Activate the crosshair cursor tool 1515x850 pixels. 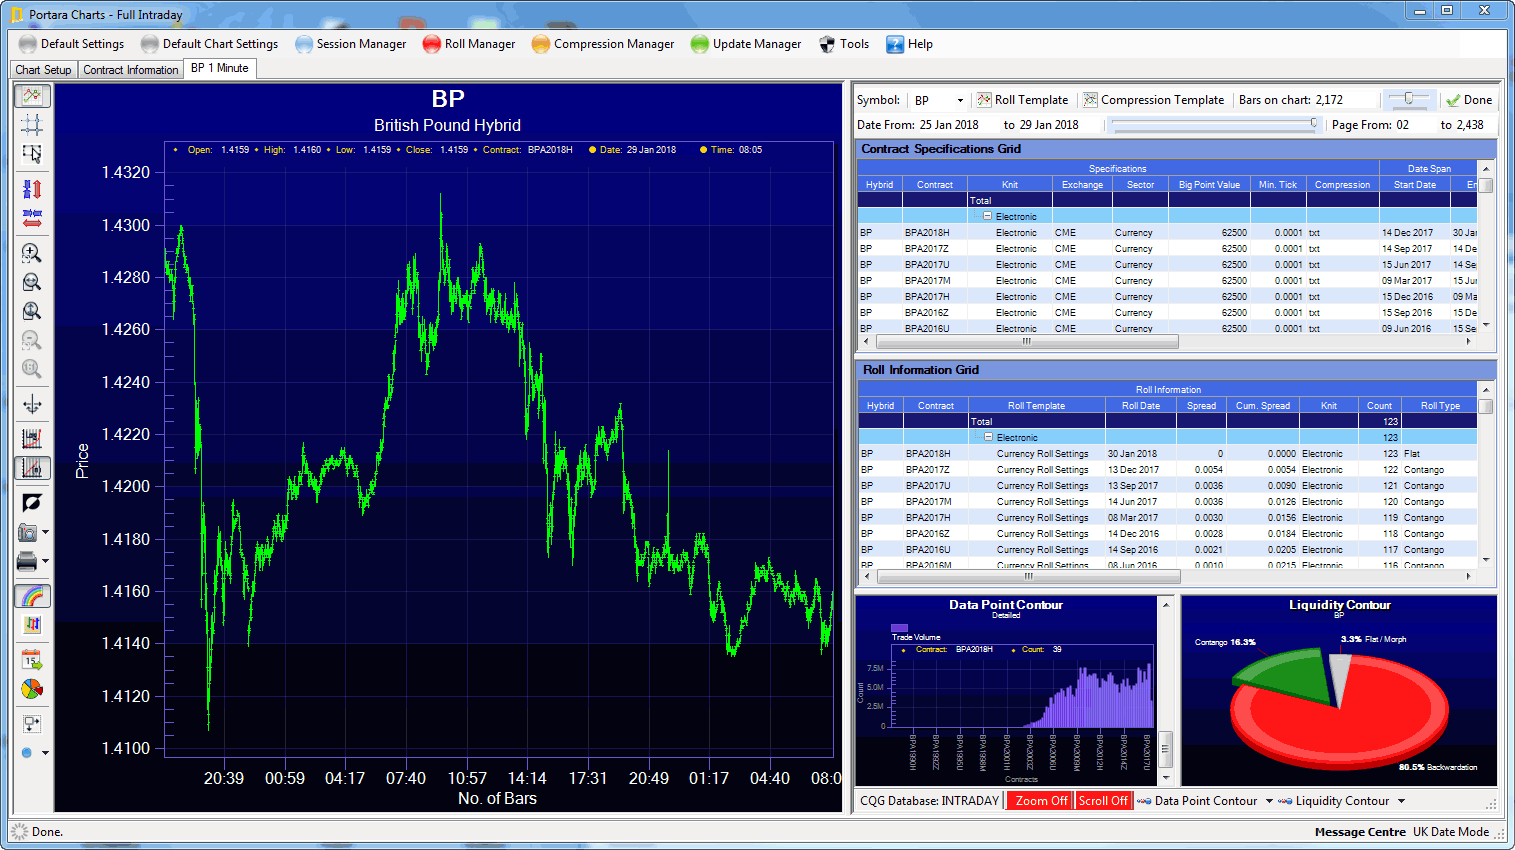(x=32, y=124)
